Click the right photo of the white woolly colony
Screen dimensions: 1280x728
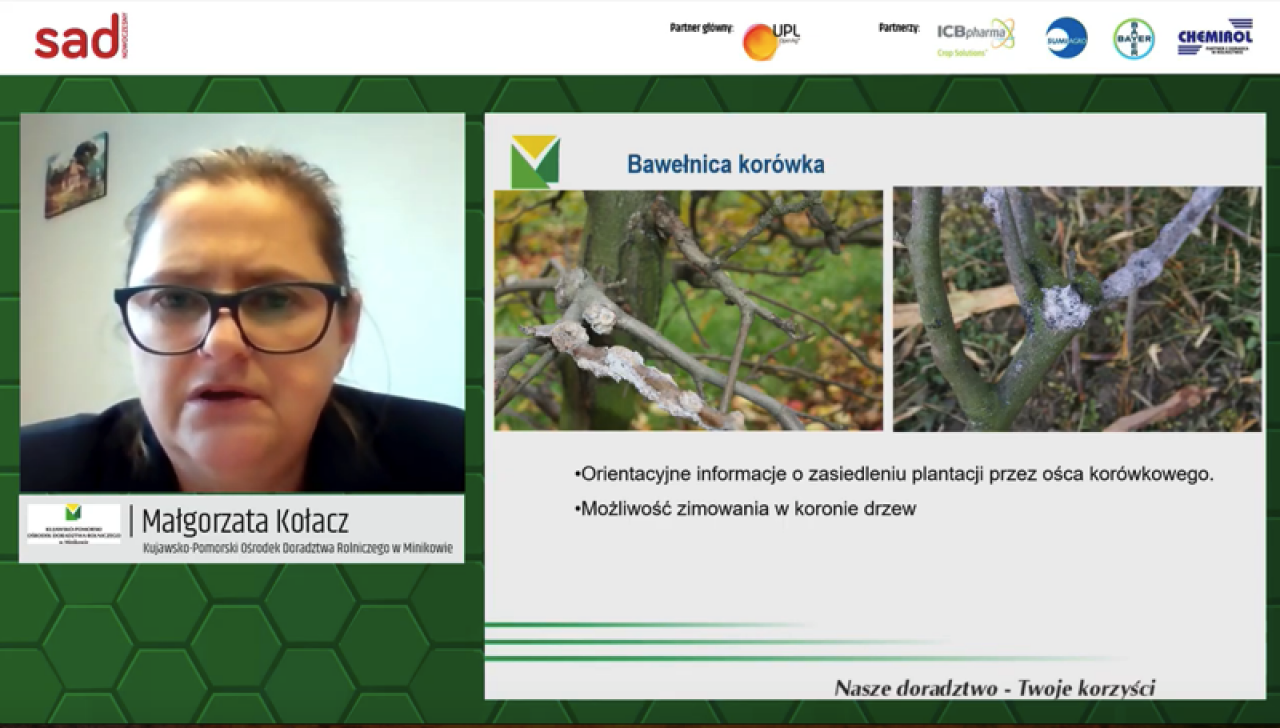pyautogui.click(x=1077, y=310)
